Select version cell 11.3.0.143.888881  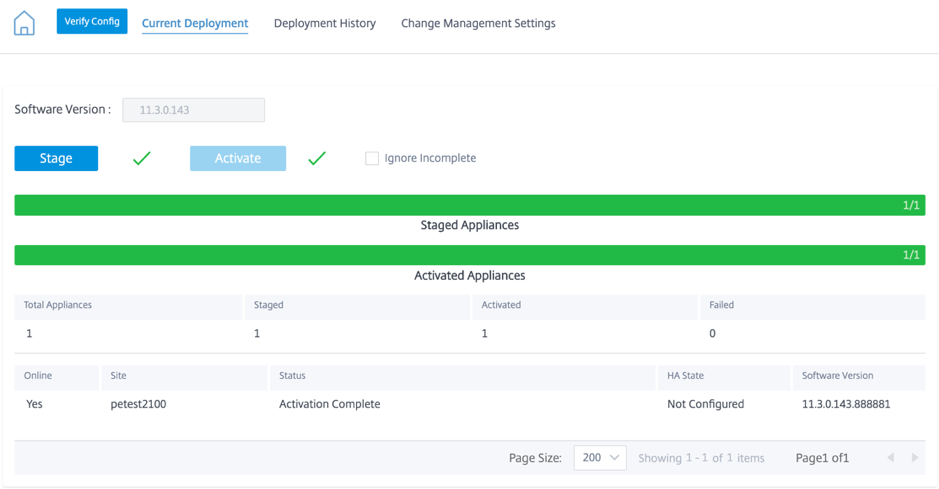coord(846,404)
